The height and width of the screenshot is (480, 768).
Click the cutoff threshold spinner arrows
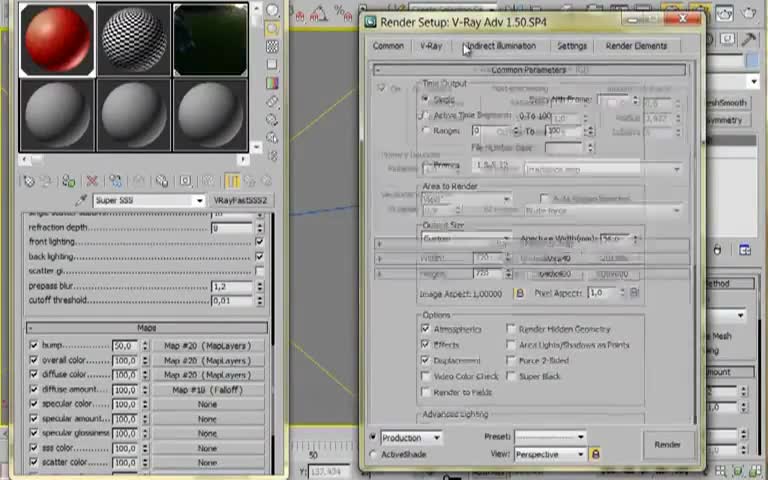pyautogui.click(x=260, y=300)
